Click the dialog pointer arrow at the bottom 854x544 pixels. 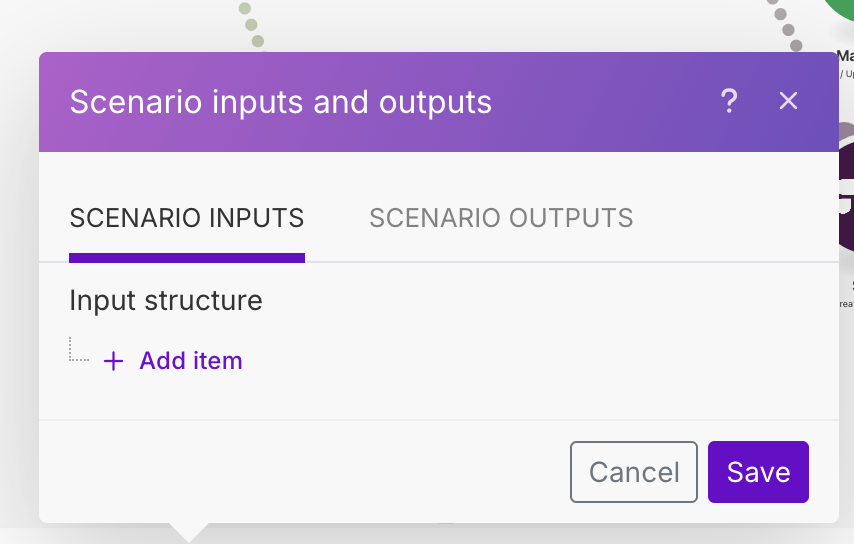[x=187, y=532]
